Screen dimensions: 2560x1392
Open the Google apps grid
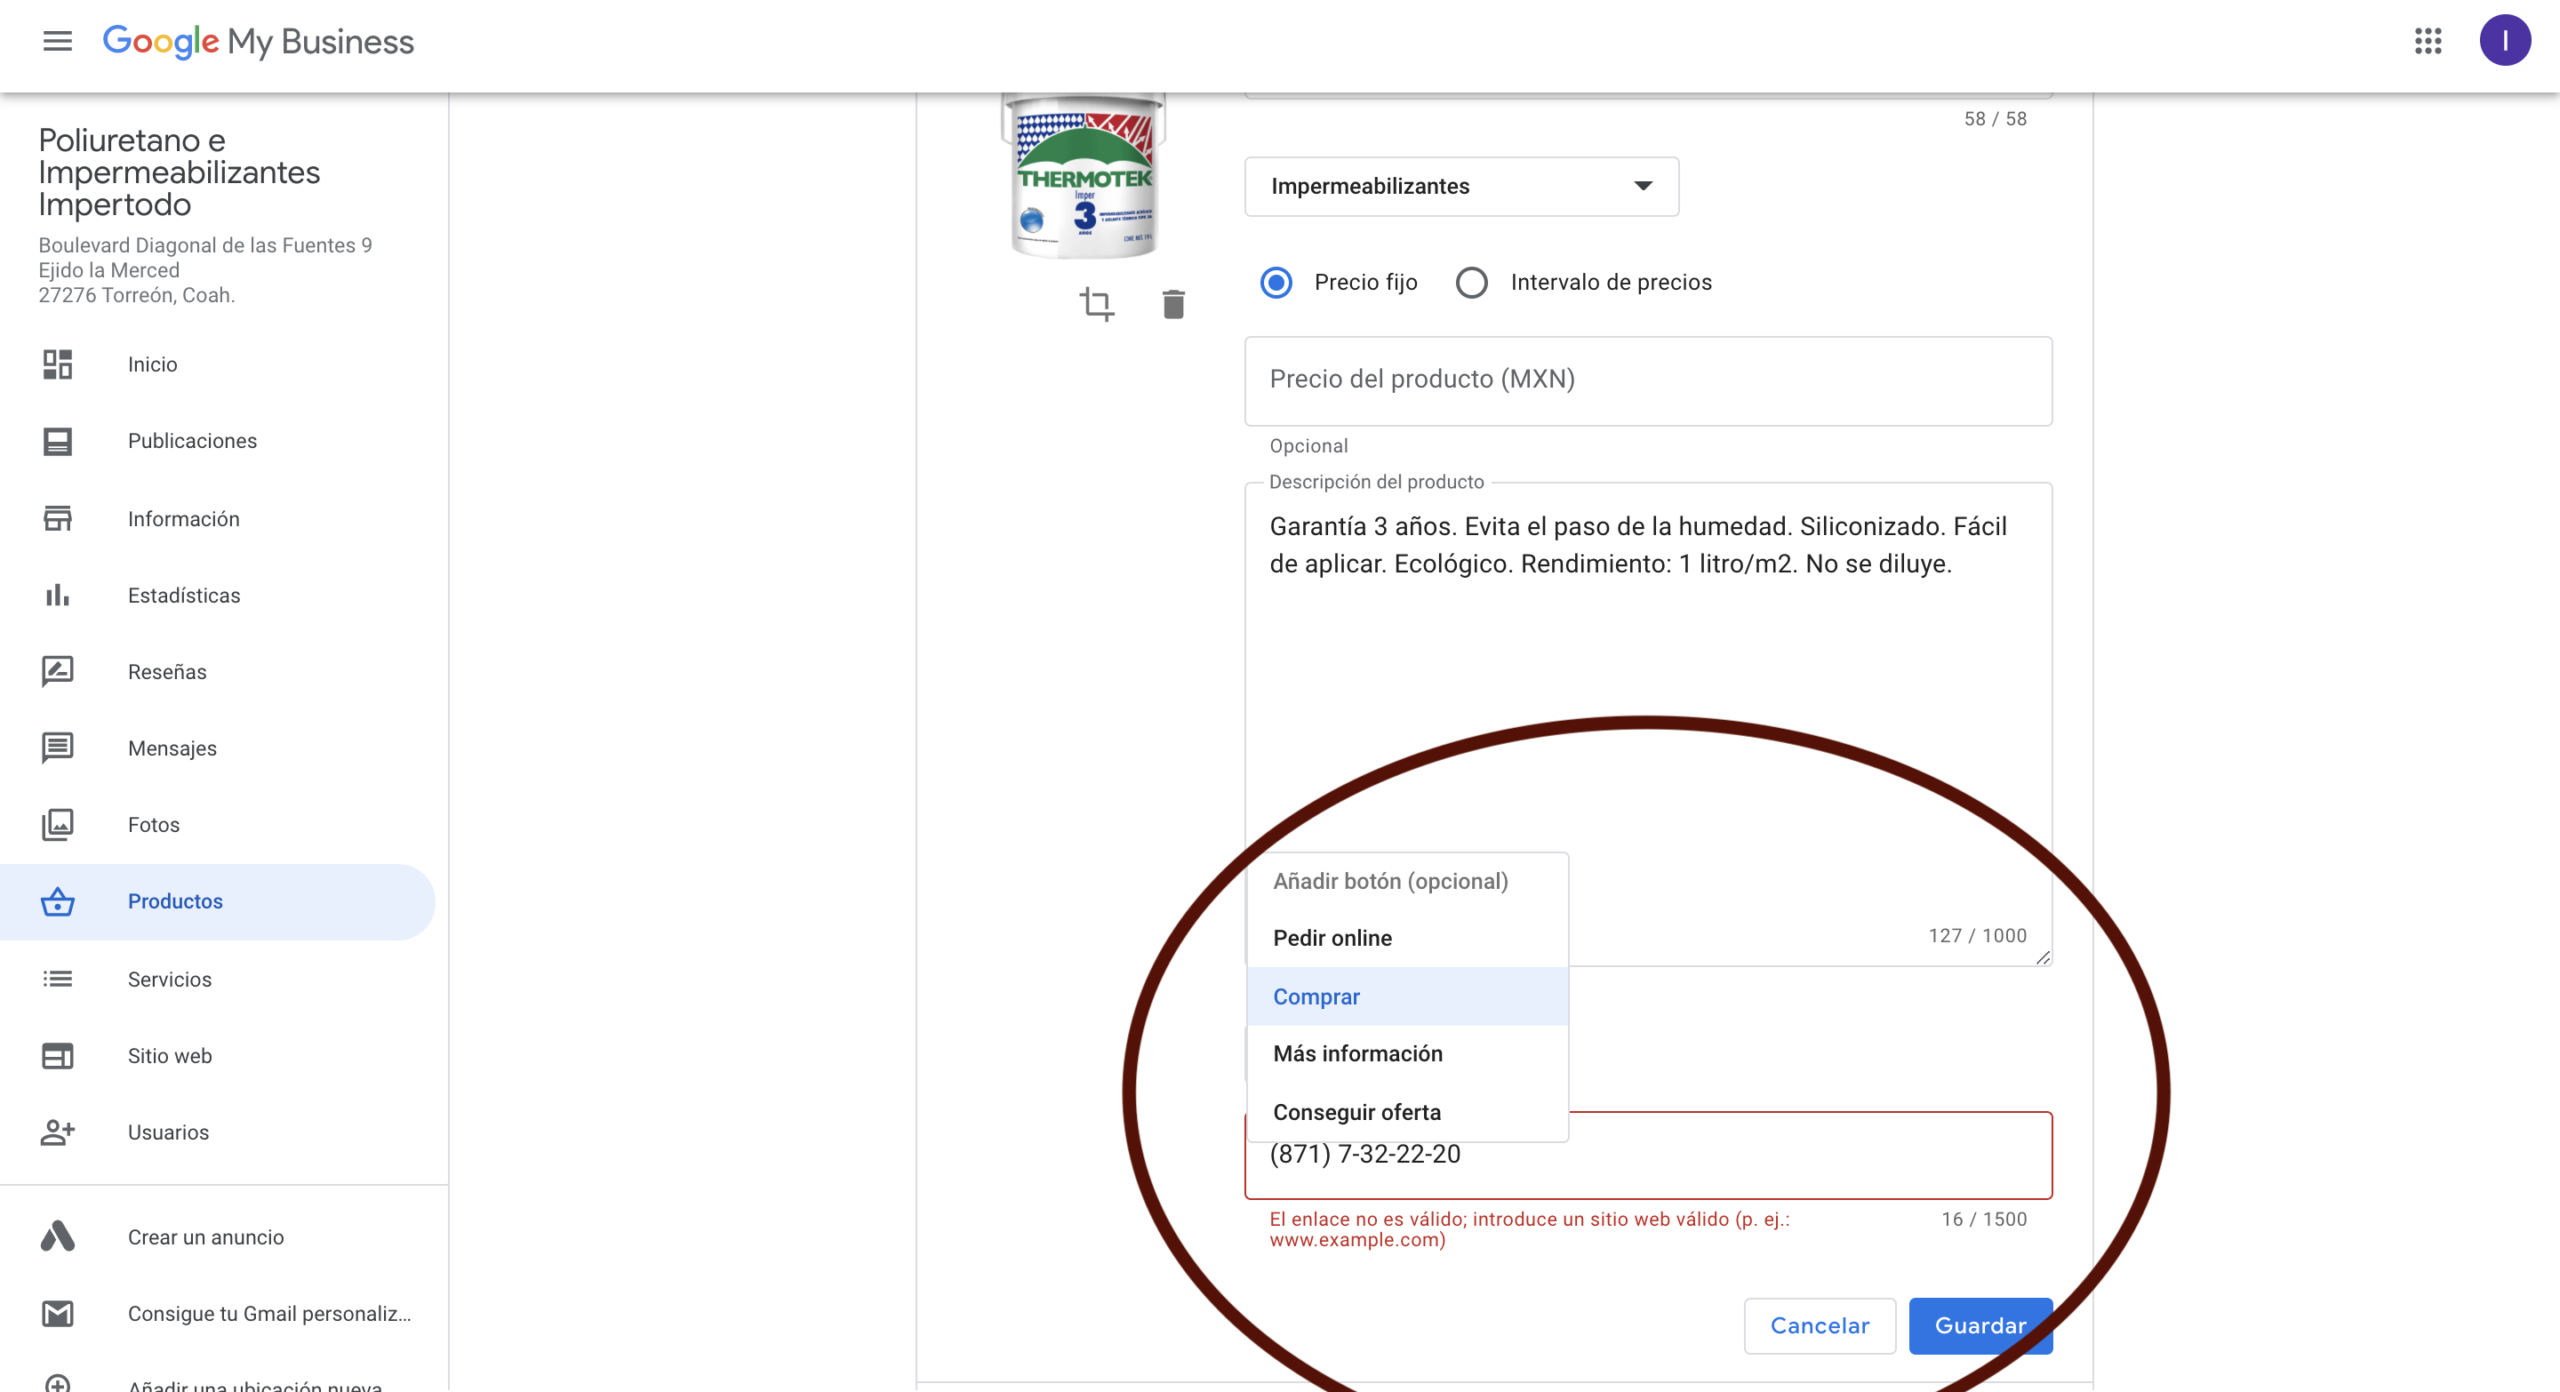point(2428,41)
